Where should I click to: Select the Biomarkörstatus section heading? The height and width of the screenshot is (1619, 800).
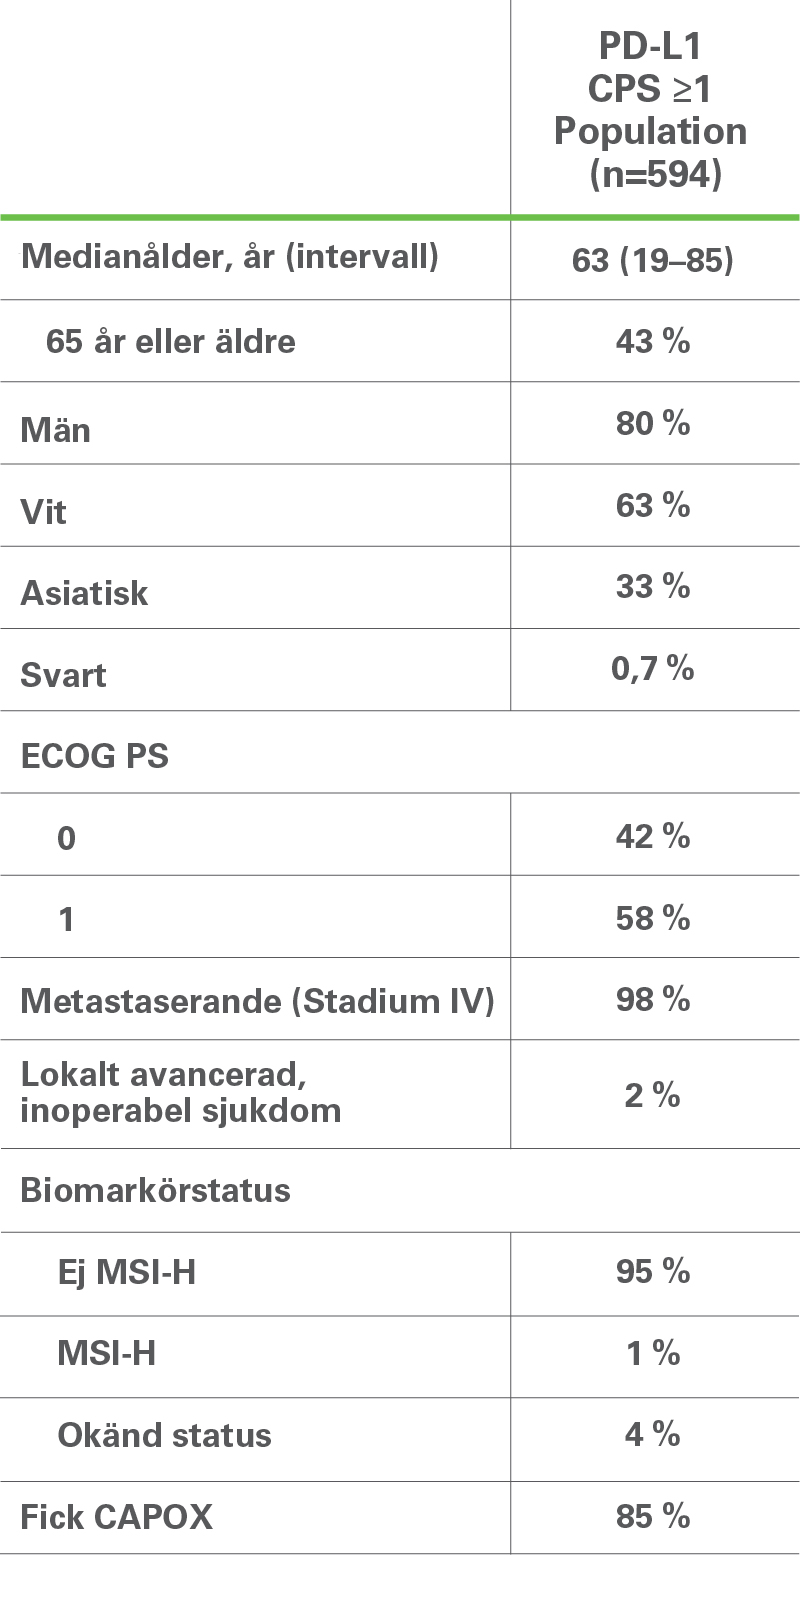click(x=156, y=1190)
